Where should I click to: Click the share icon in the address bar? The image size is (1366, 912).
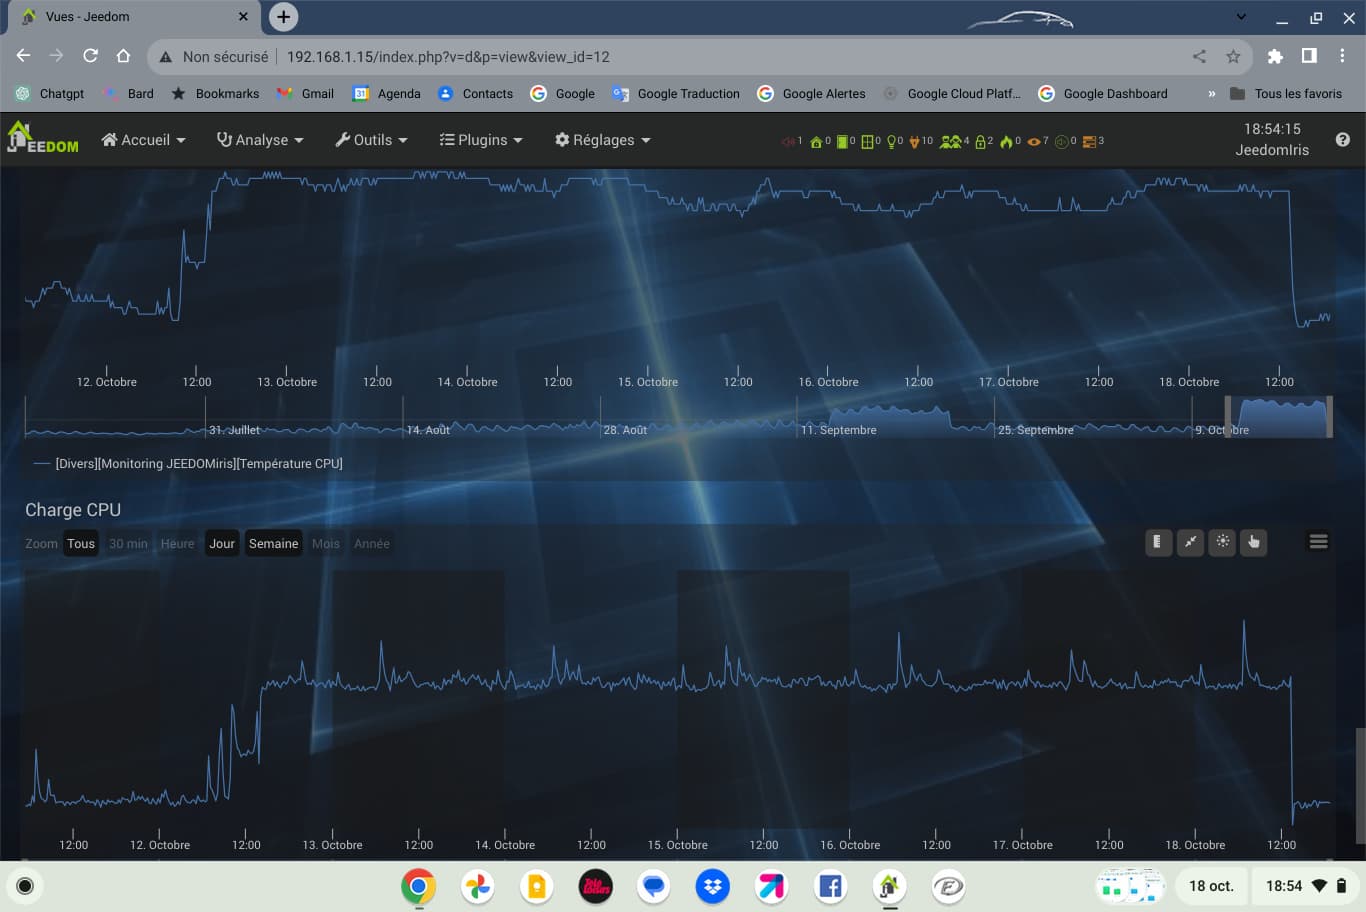1199,56
